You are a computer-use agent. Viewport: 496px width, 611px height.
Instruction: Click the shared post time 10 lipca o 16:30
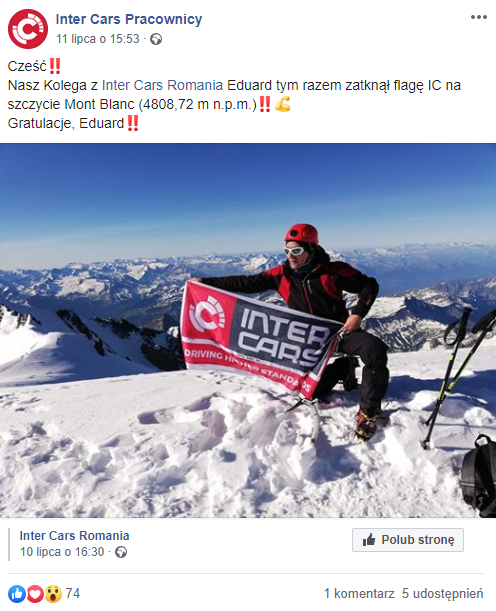(x=62, y=552)
